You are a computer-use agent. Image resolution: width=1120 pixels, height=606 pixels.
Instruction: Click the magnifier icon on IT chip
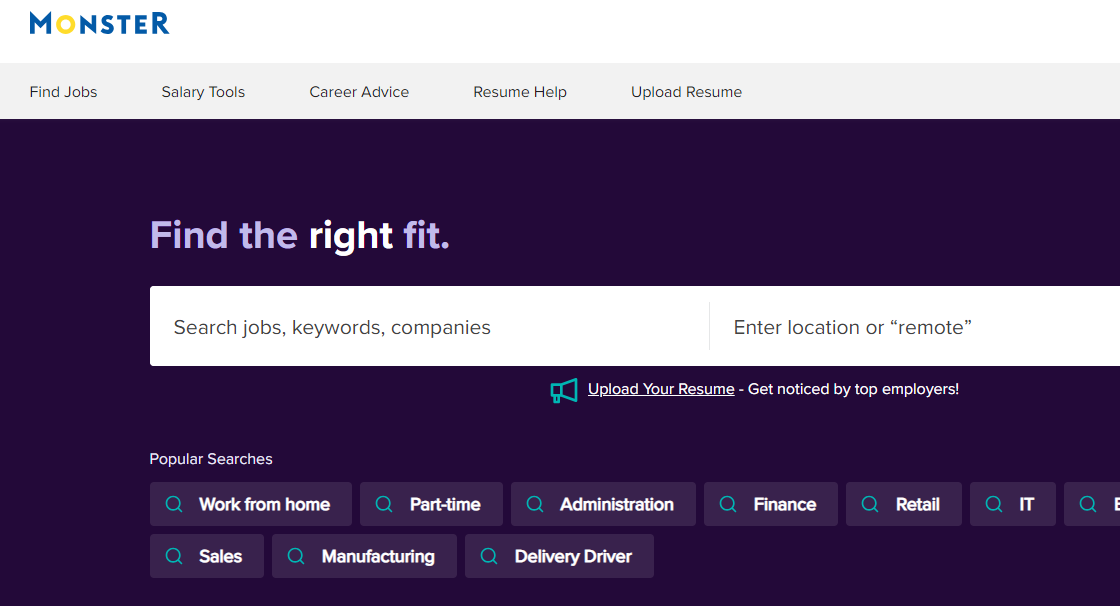[994, 504]
